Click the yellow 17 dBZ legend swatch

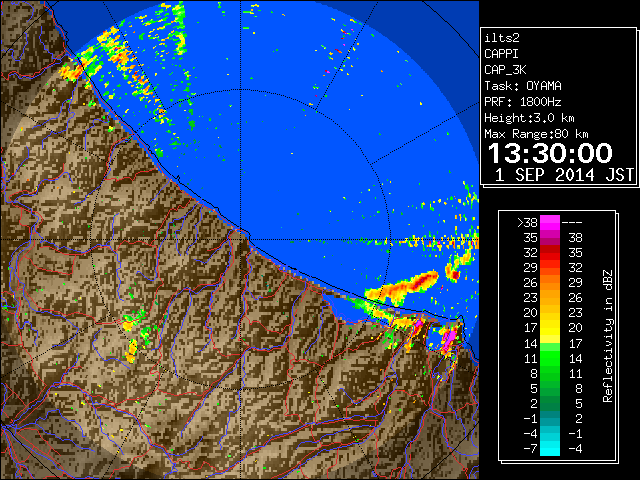550,328
